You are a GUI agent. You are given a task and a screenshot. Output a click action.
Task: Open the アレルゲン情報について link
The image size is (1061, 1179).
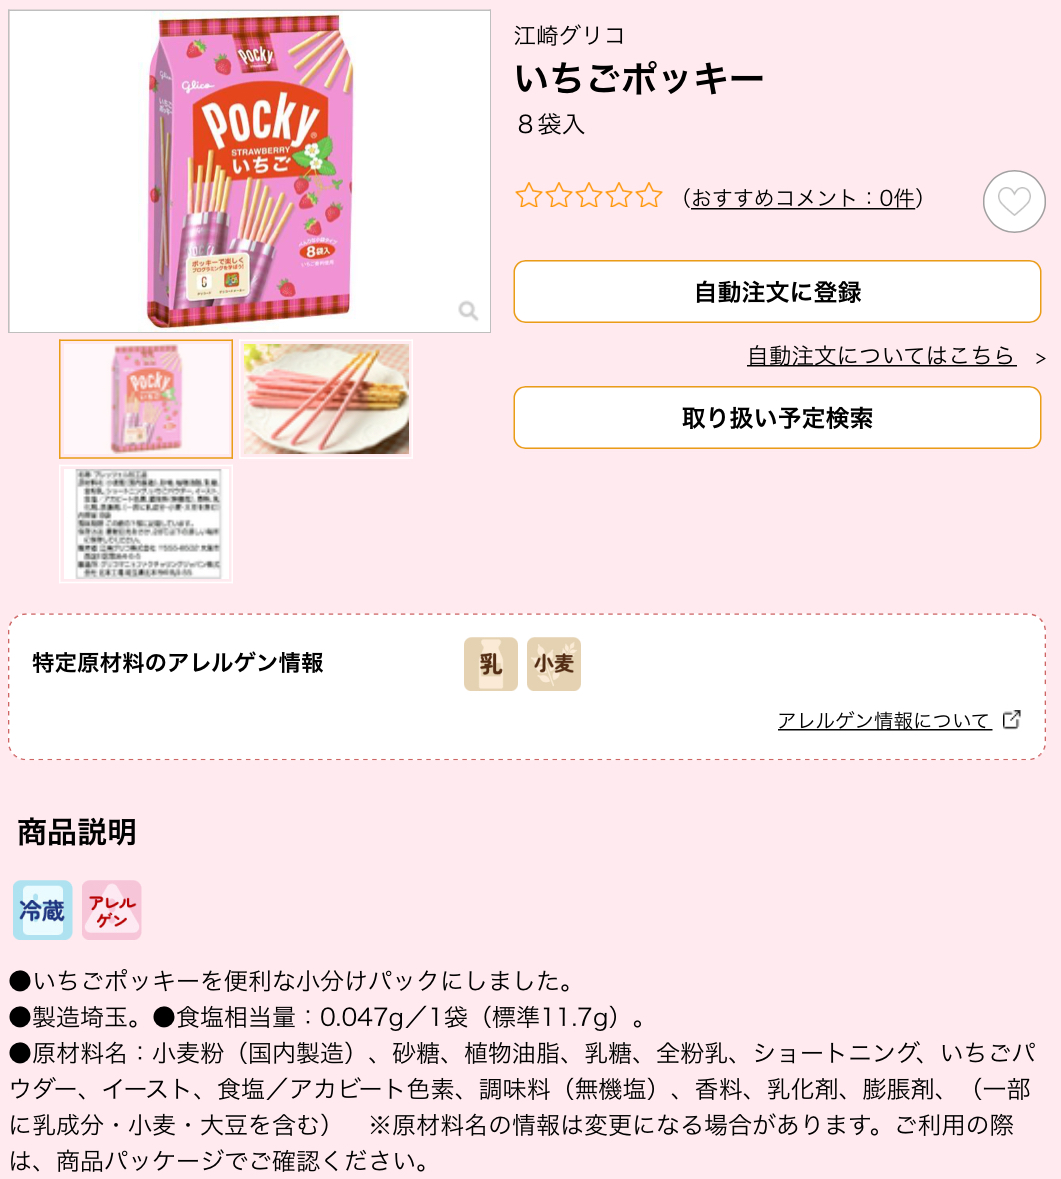coord(884,720)
